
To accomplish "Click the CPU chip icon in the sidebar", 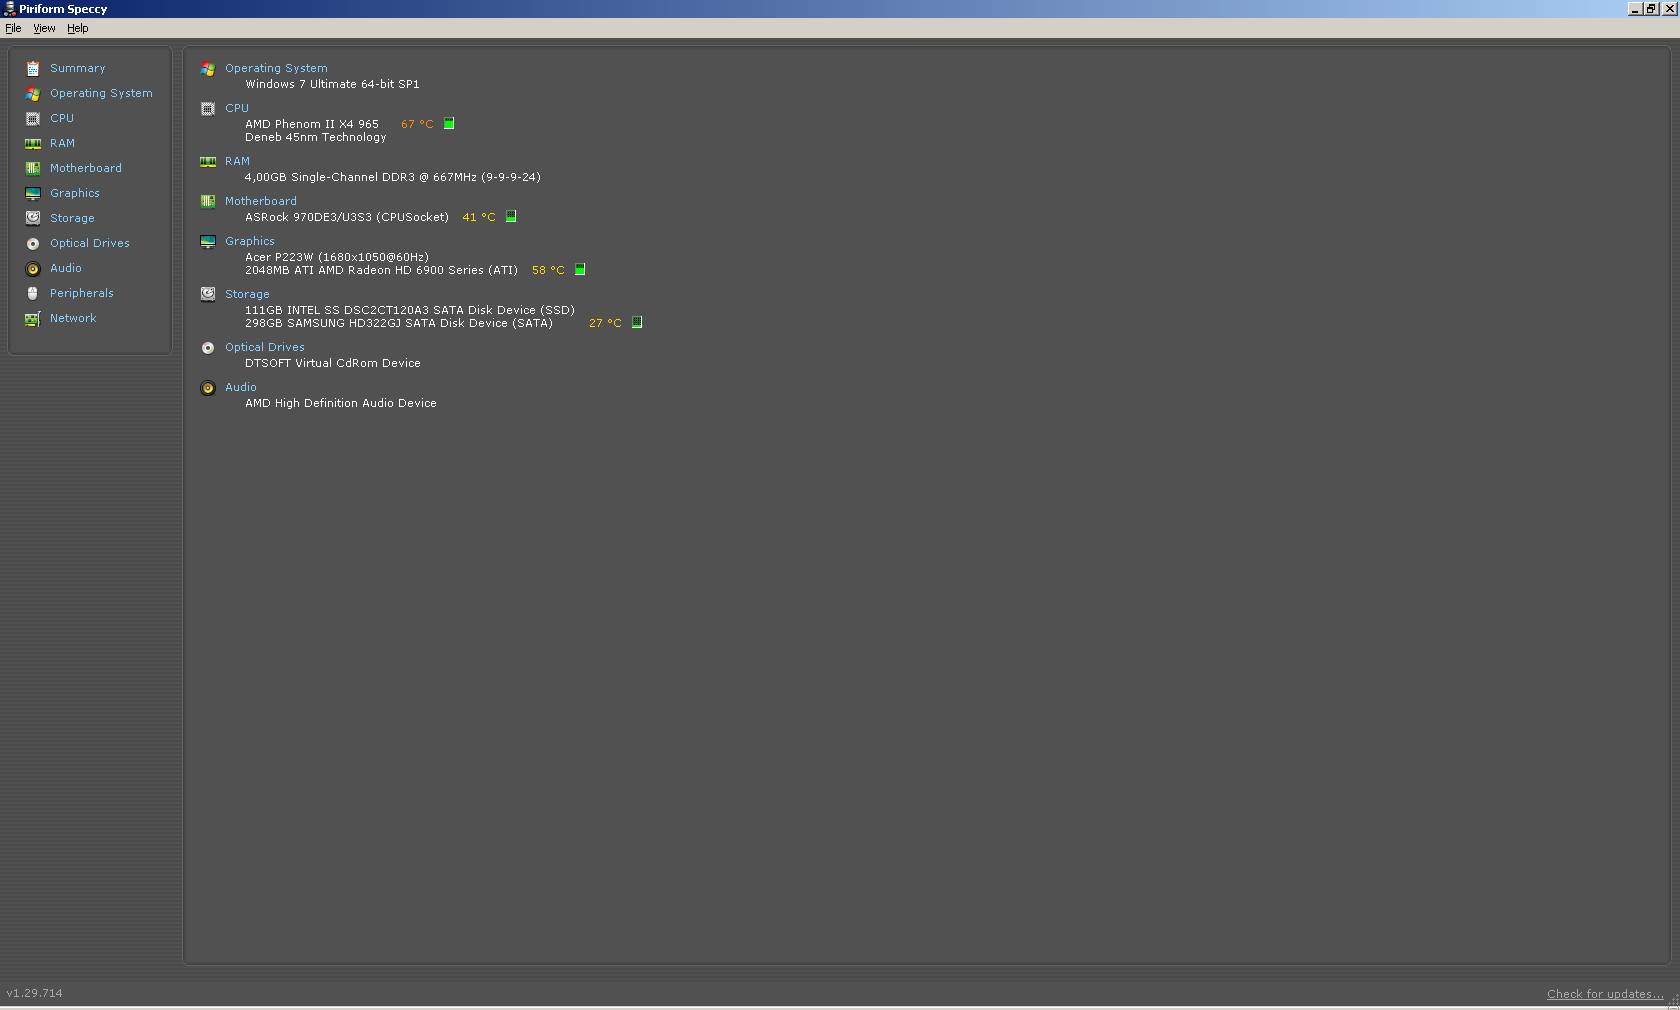I will [33, 119].
